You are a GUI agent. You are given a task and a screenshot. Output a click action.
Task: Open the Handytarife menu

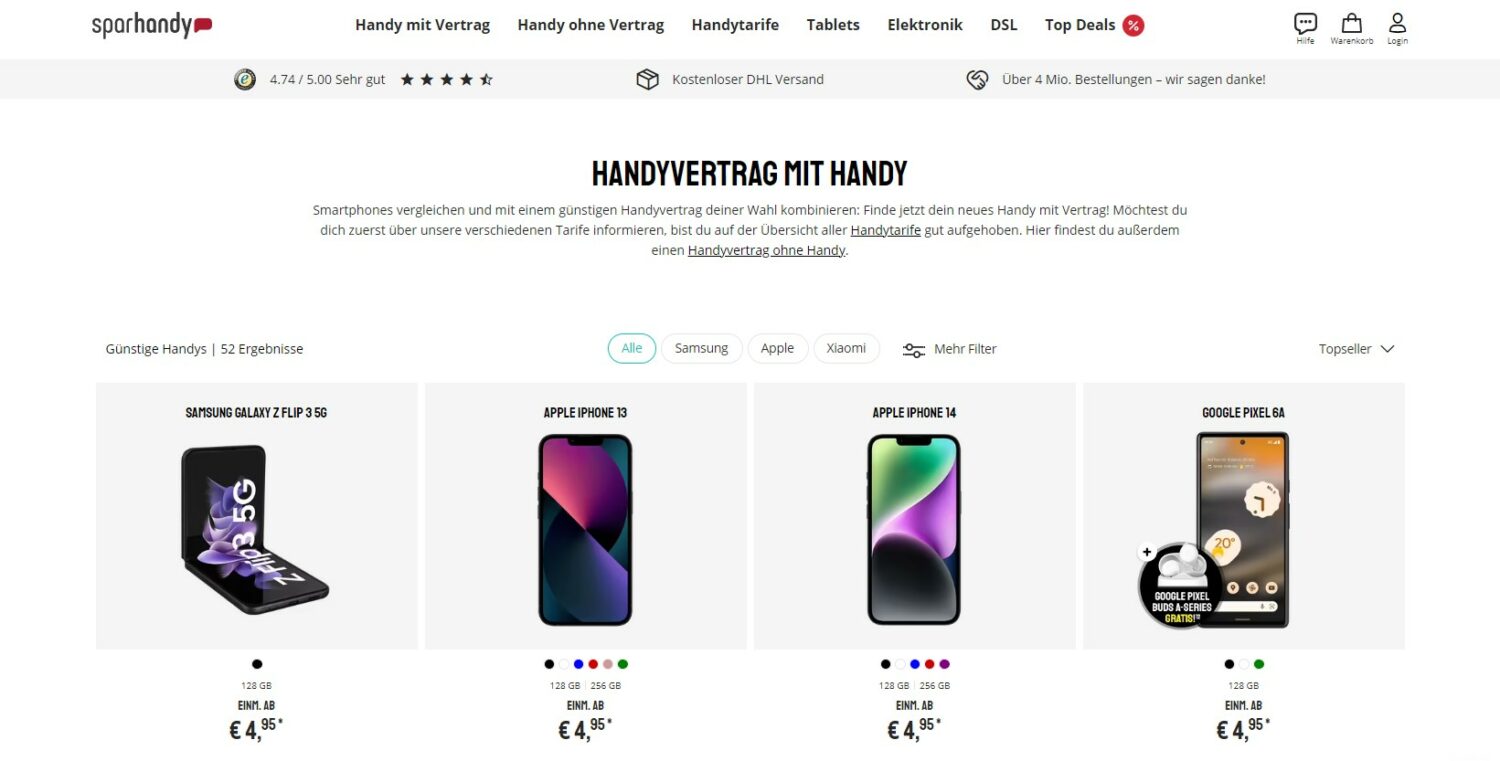point(735,25)
